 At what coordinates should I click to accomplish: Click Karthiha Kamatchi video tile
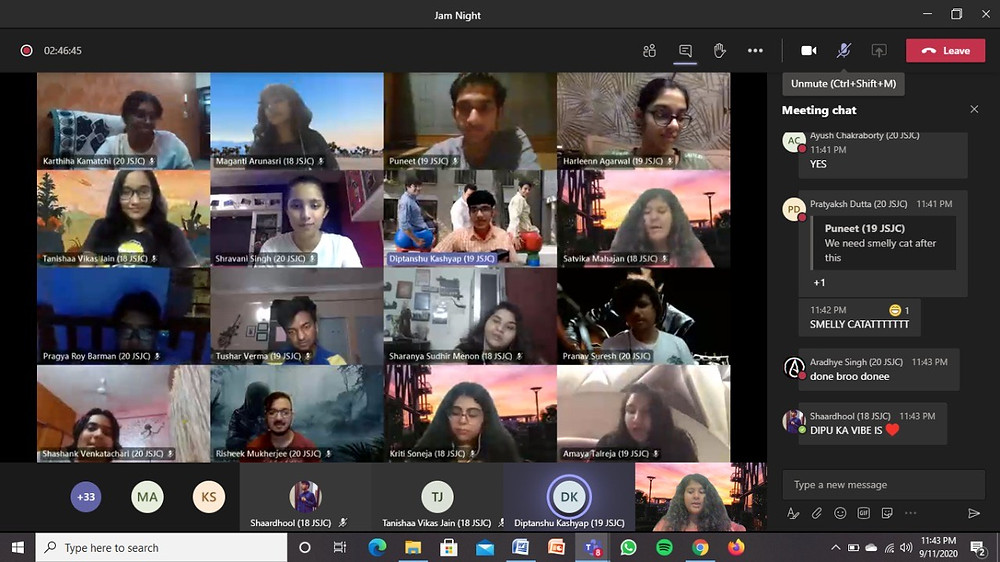coord(124,121)
